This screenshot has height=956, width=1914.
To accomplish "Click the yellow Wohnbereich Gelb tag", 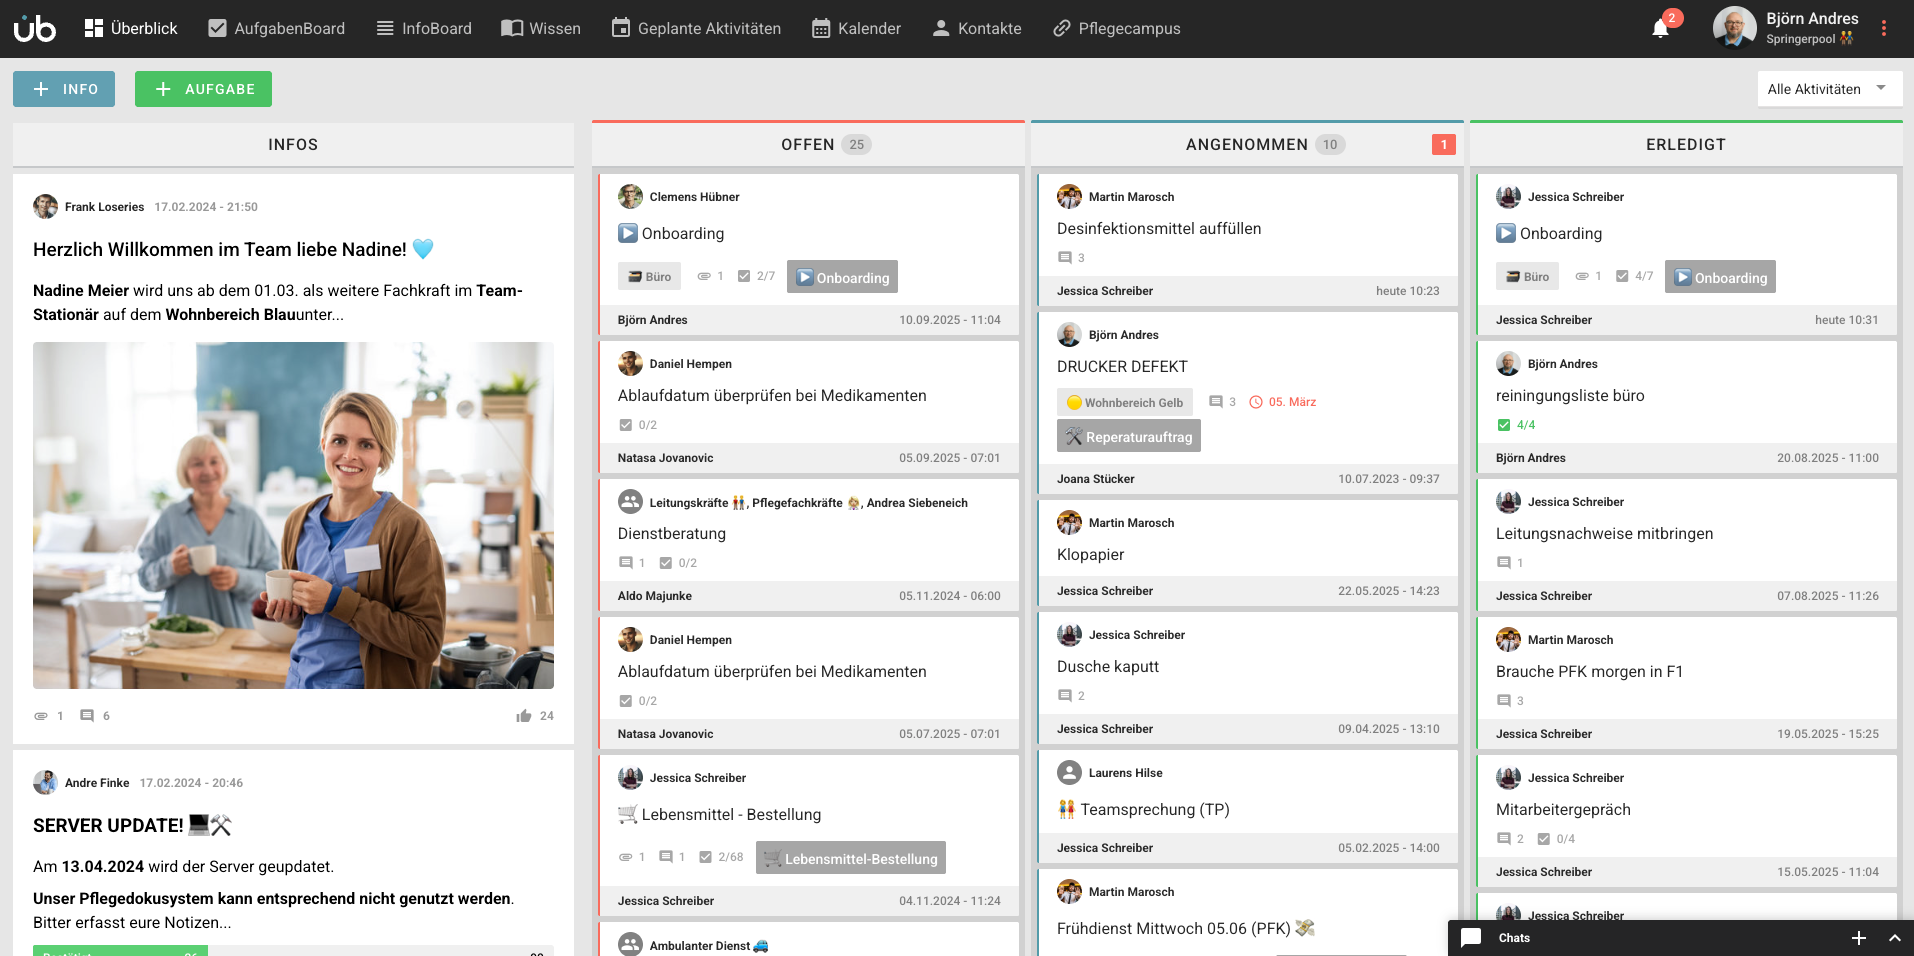I will [x=1124, y=402].
